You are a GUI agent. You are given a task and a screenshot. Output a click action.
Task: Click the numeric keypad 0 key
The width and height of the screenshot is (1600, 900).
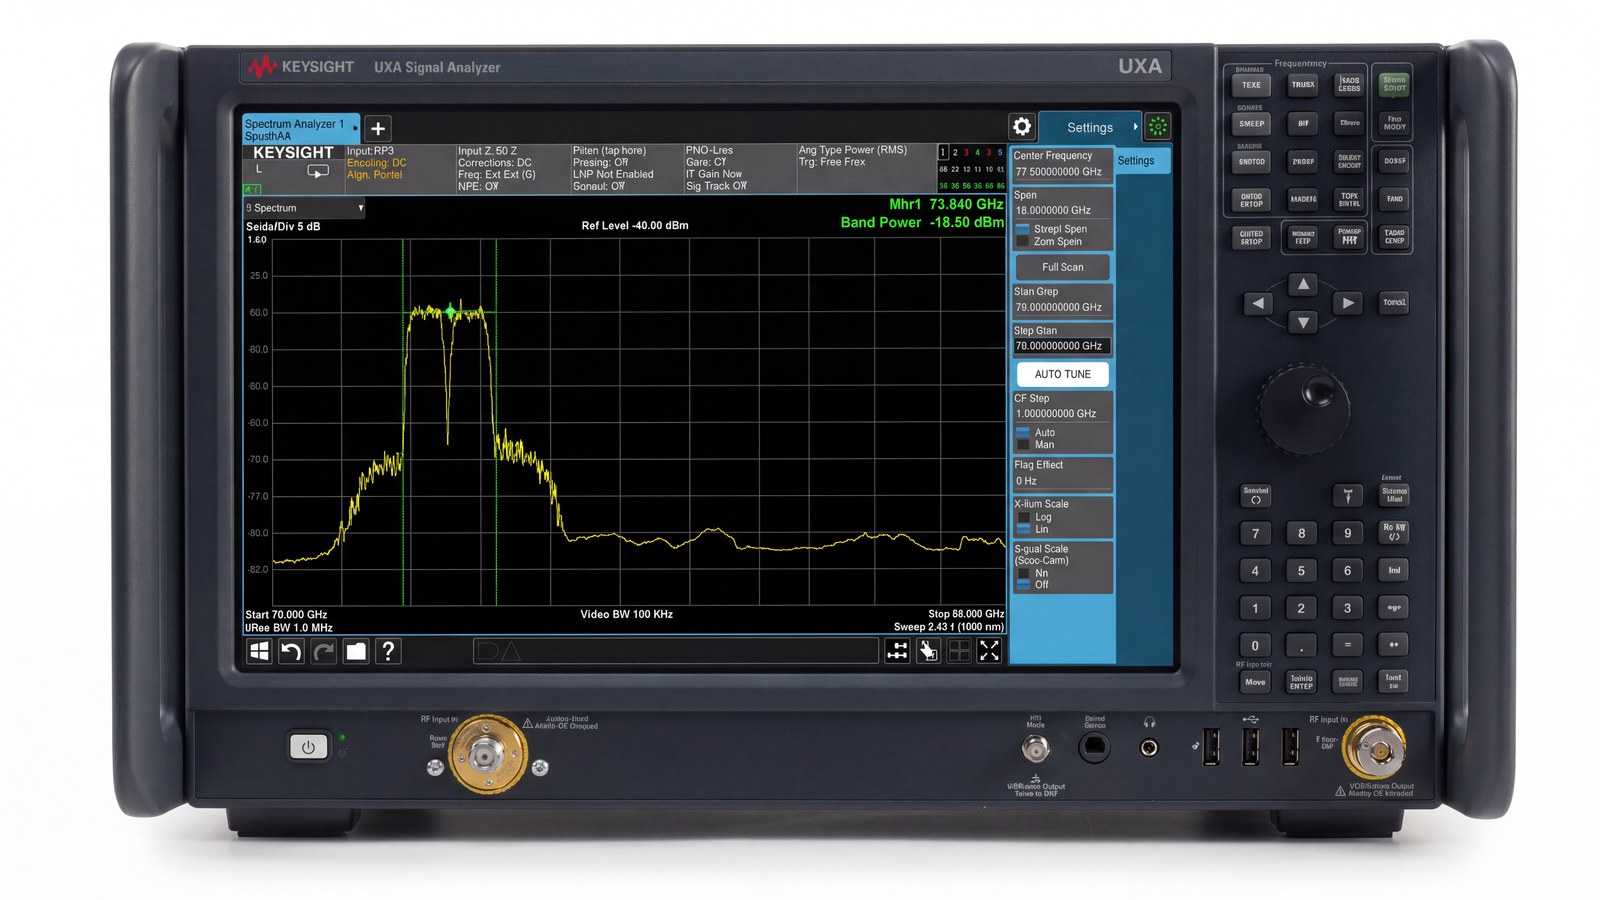[x=1255, y=645]
